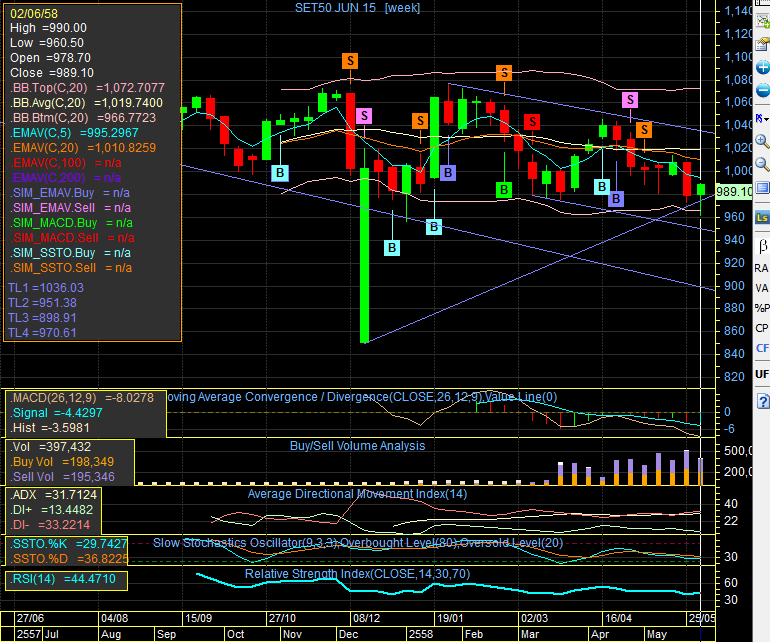Open help with the question mark icon
The image size is (770, 642).
pyautogui.click(x=763, y=401)
